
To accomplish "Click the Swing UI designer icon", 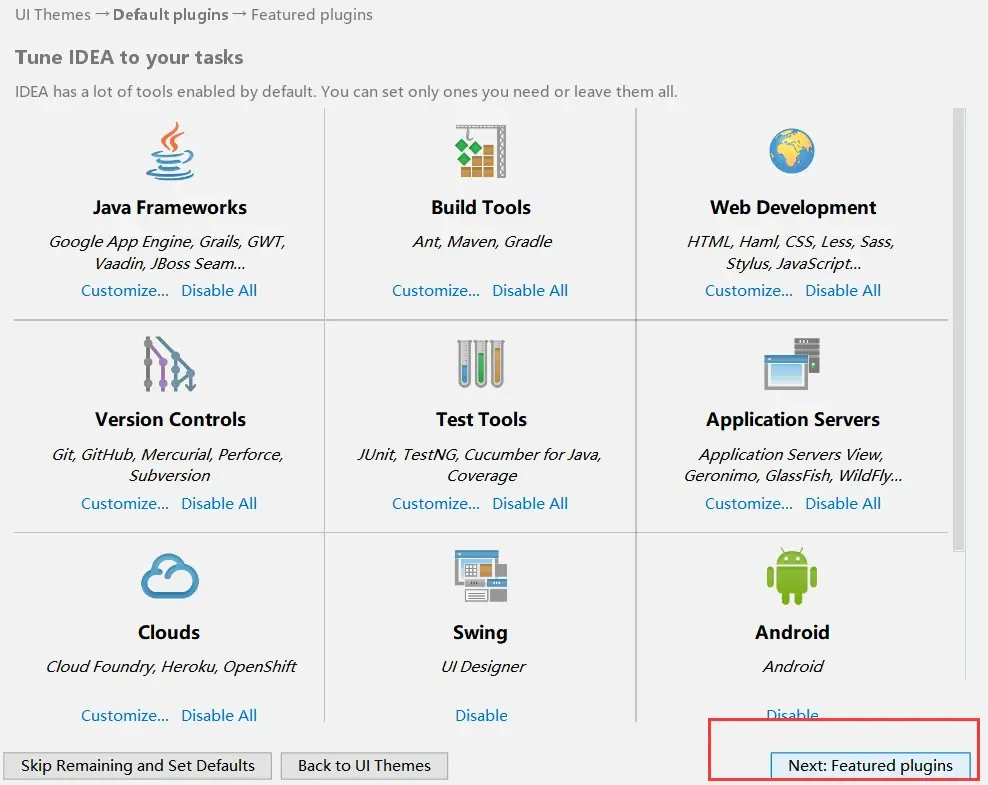I will (x=481, y=576).
